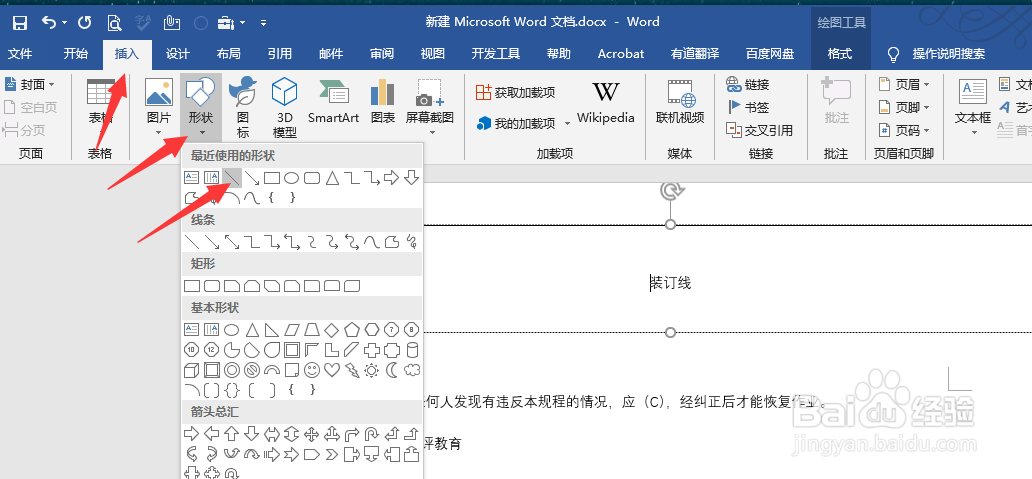Click the 图标 (Icons) bird button

tap(243, 107)
